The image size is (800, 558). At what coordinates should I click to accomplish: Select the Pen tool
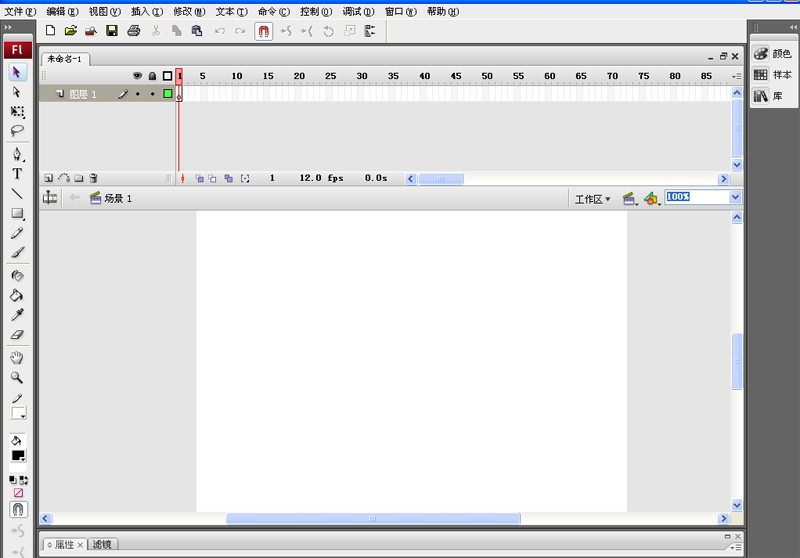point(17,155)
